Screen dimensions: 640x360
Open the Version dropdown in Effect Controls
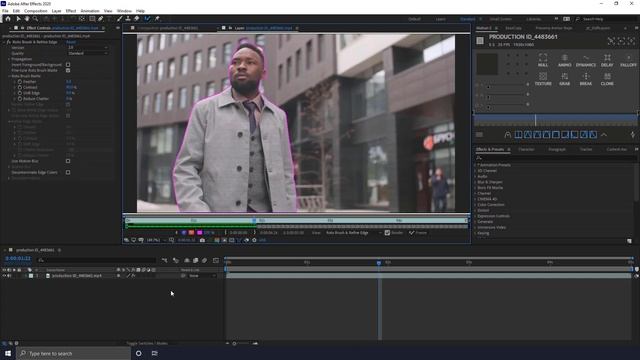pyautogui.click(x=87, y=47)
